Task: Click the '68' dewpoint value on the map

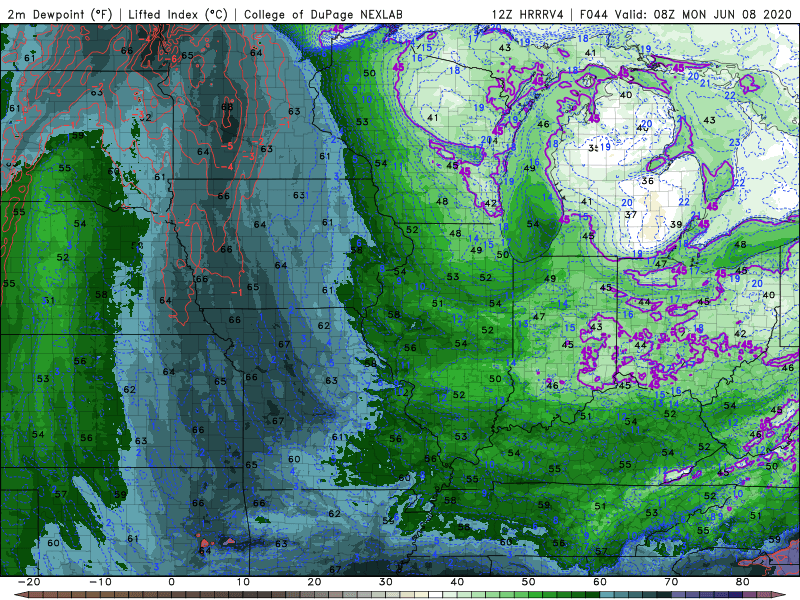Action: tap(227, 107)
